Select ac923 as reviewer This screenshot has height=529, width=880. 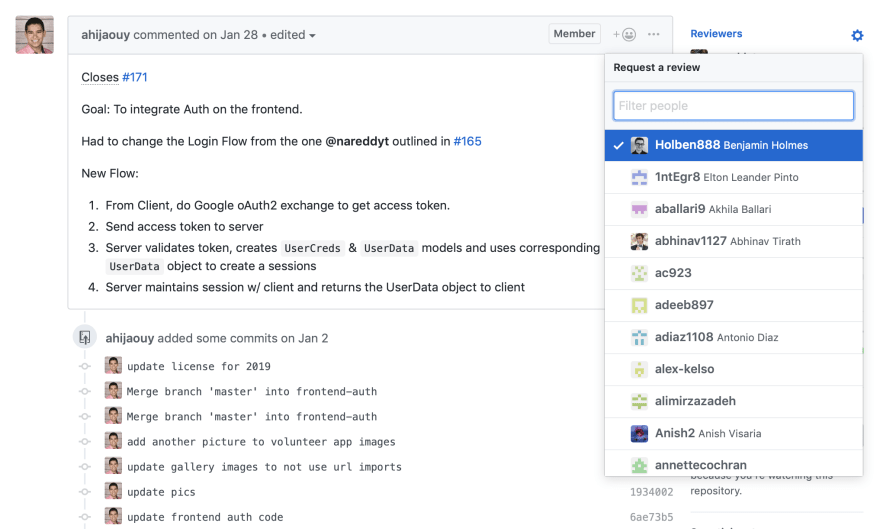coord(734,273)
